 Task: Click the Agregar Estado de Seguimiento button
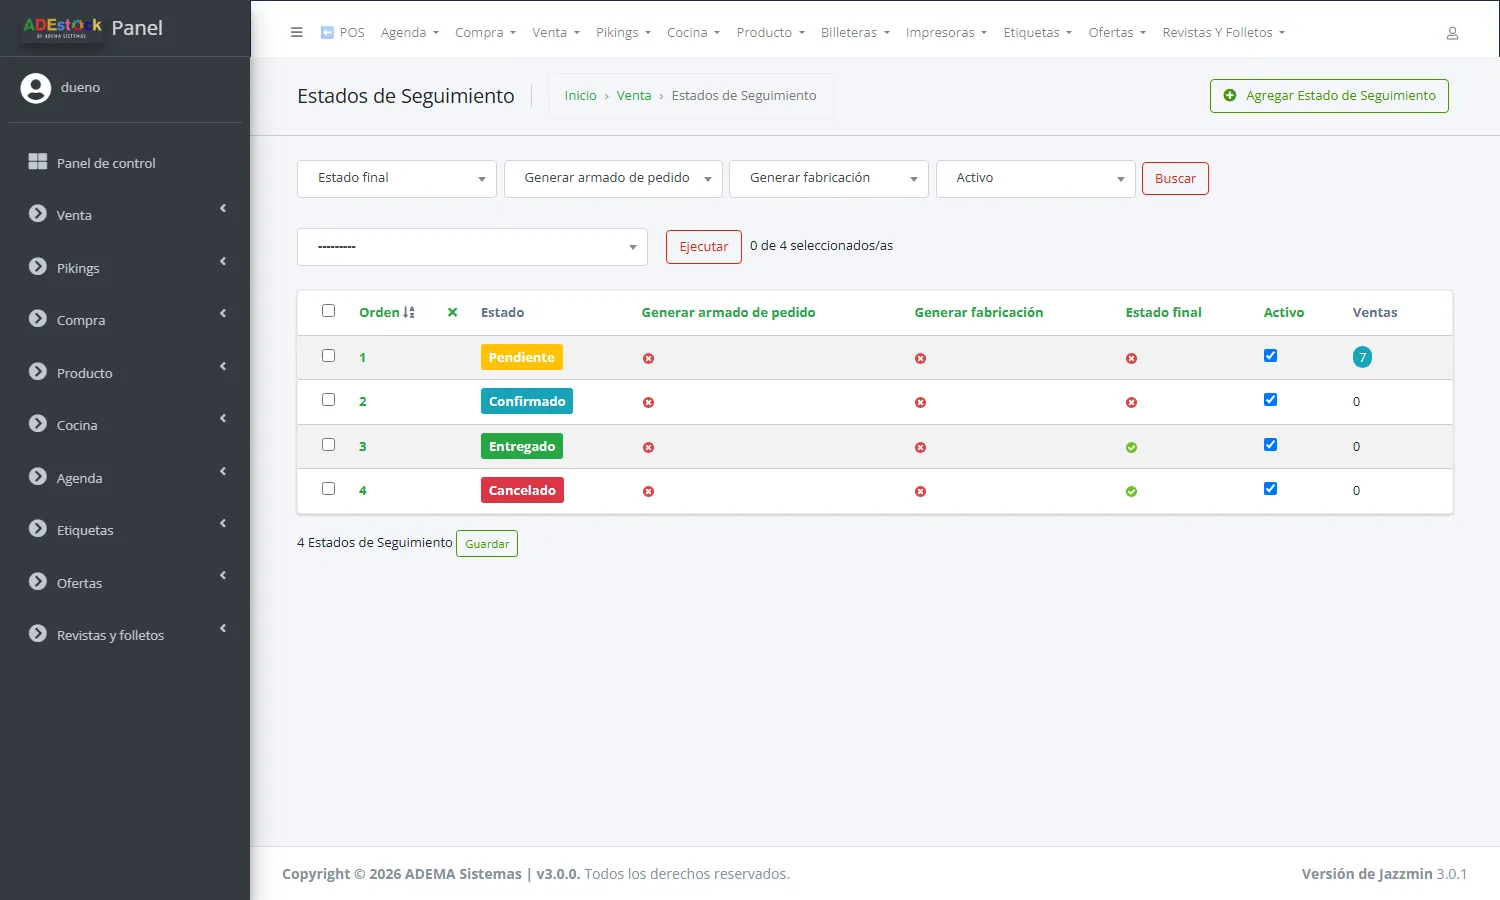tap(1329, 96)
